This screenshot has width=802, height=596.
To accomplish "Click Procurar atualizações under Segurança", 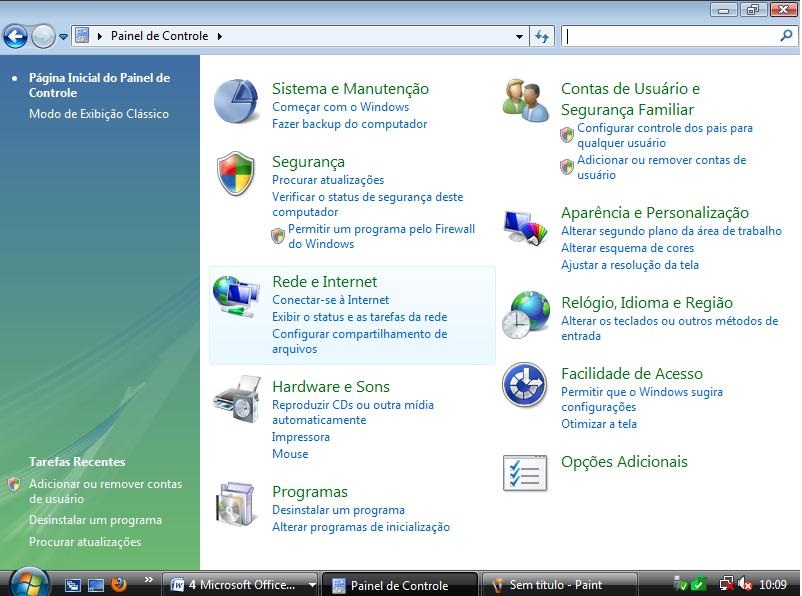I will (x=328, y=180).
